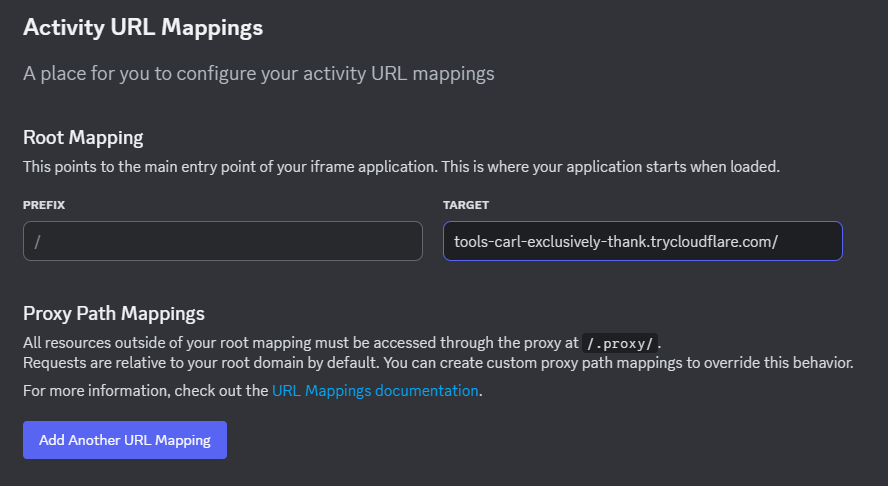
Task: Click the iframe application entry point description
Action: (402, 167)
